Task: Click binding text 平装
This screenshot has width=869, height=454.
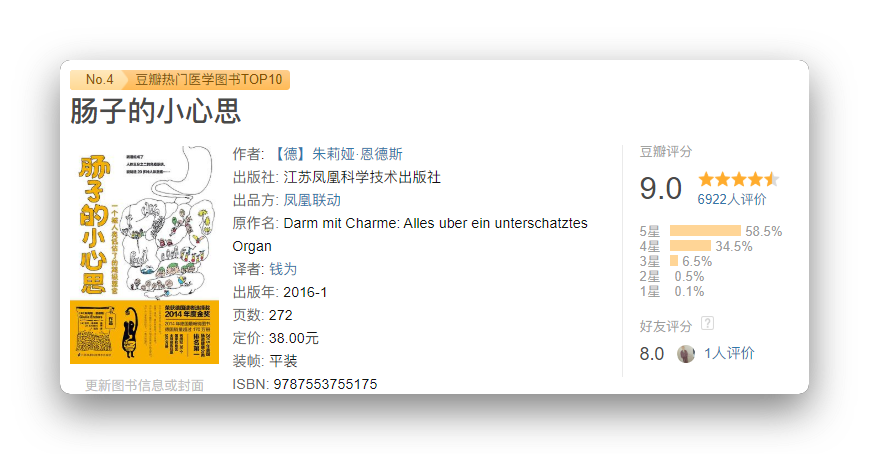Action: [283, 361]
